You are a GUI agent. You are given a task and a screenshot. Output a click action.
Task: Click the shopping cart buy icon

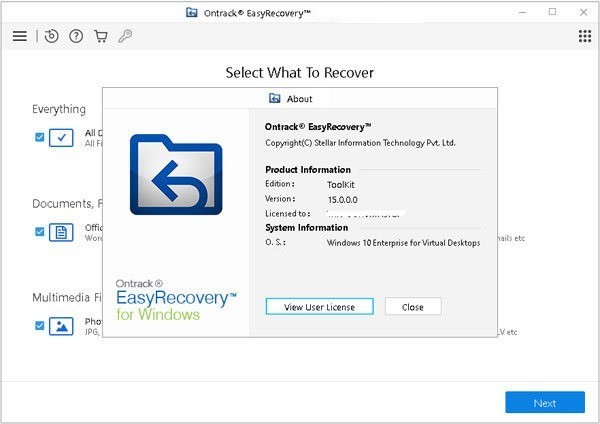click(x=100, y=36)
